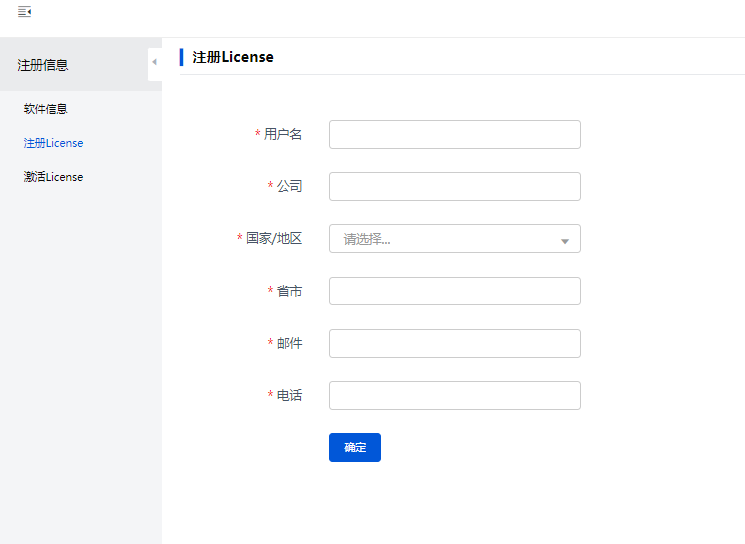
Task: Click the 国家/地区 field label text
Action: pos(274,239)
